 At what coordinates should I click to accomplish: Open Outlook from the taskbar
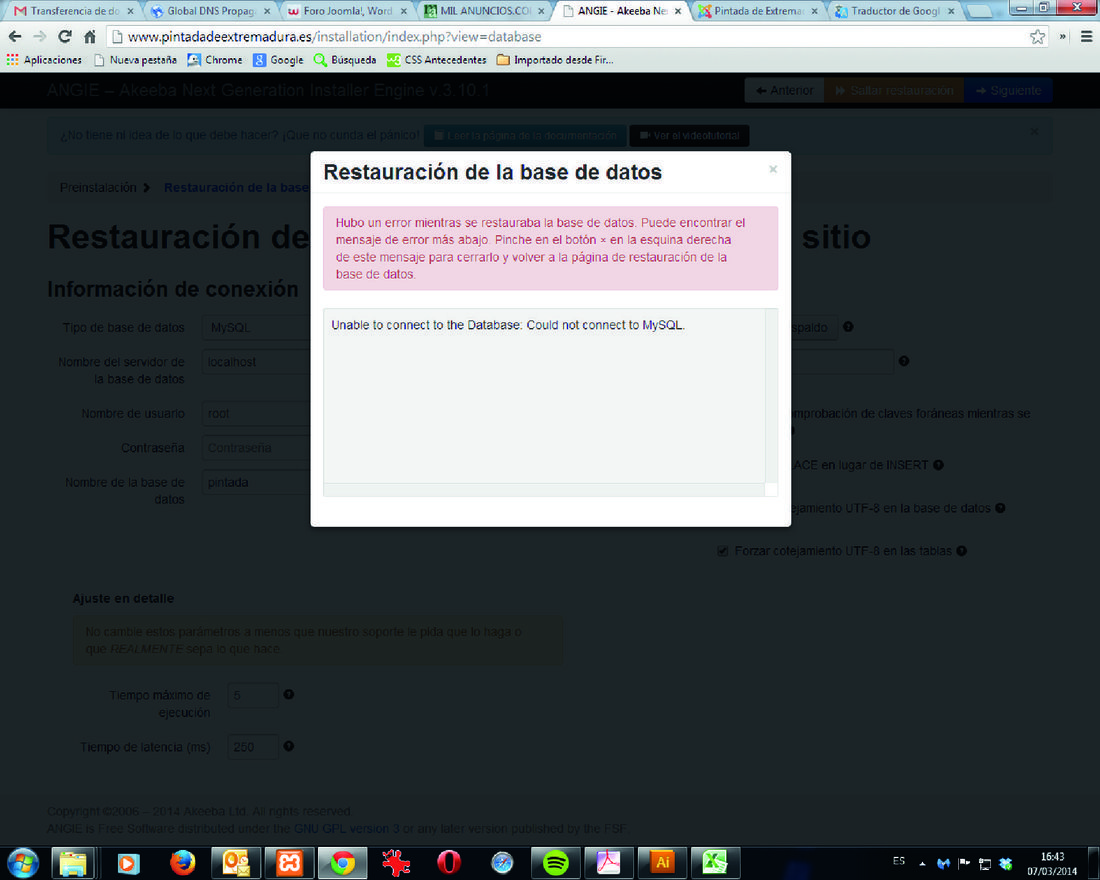pos(236,863)
